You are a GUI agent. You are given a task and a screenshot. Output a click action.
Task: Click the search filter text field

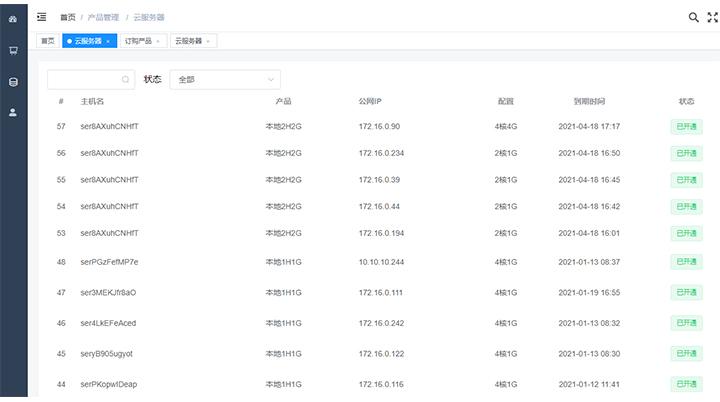[x=84, y=79]
